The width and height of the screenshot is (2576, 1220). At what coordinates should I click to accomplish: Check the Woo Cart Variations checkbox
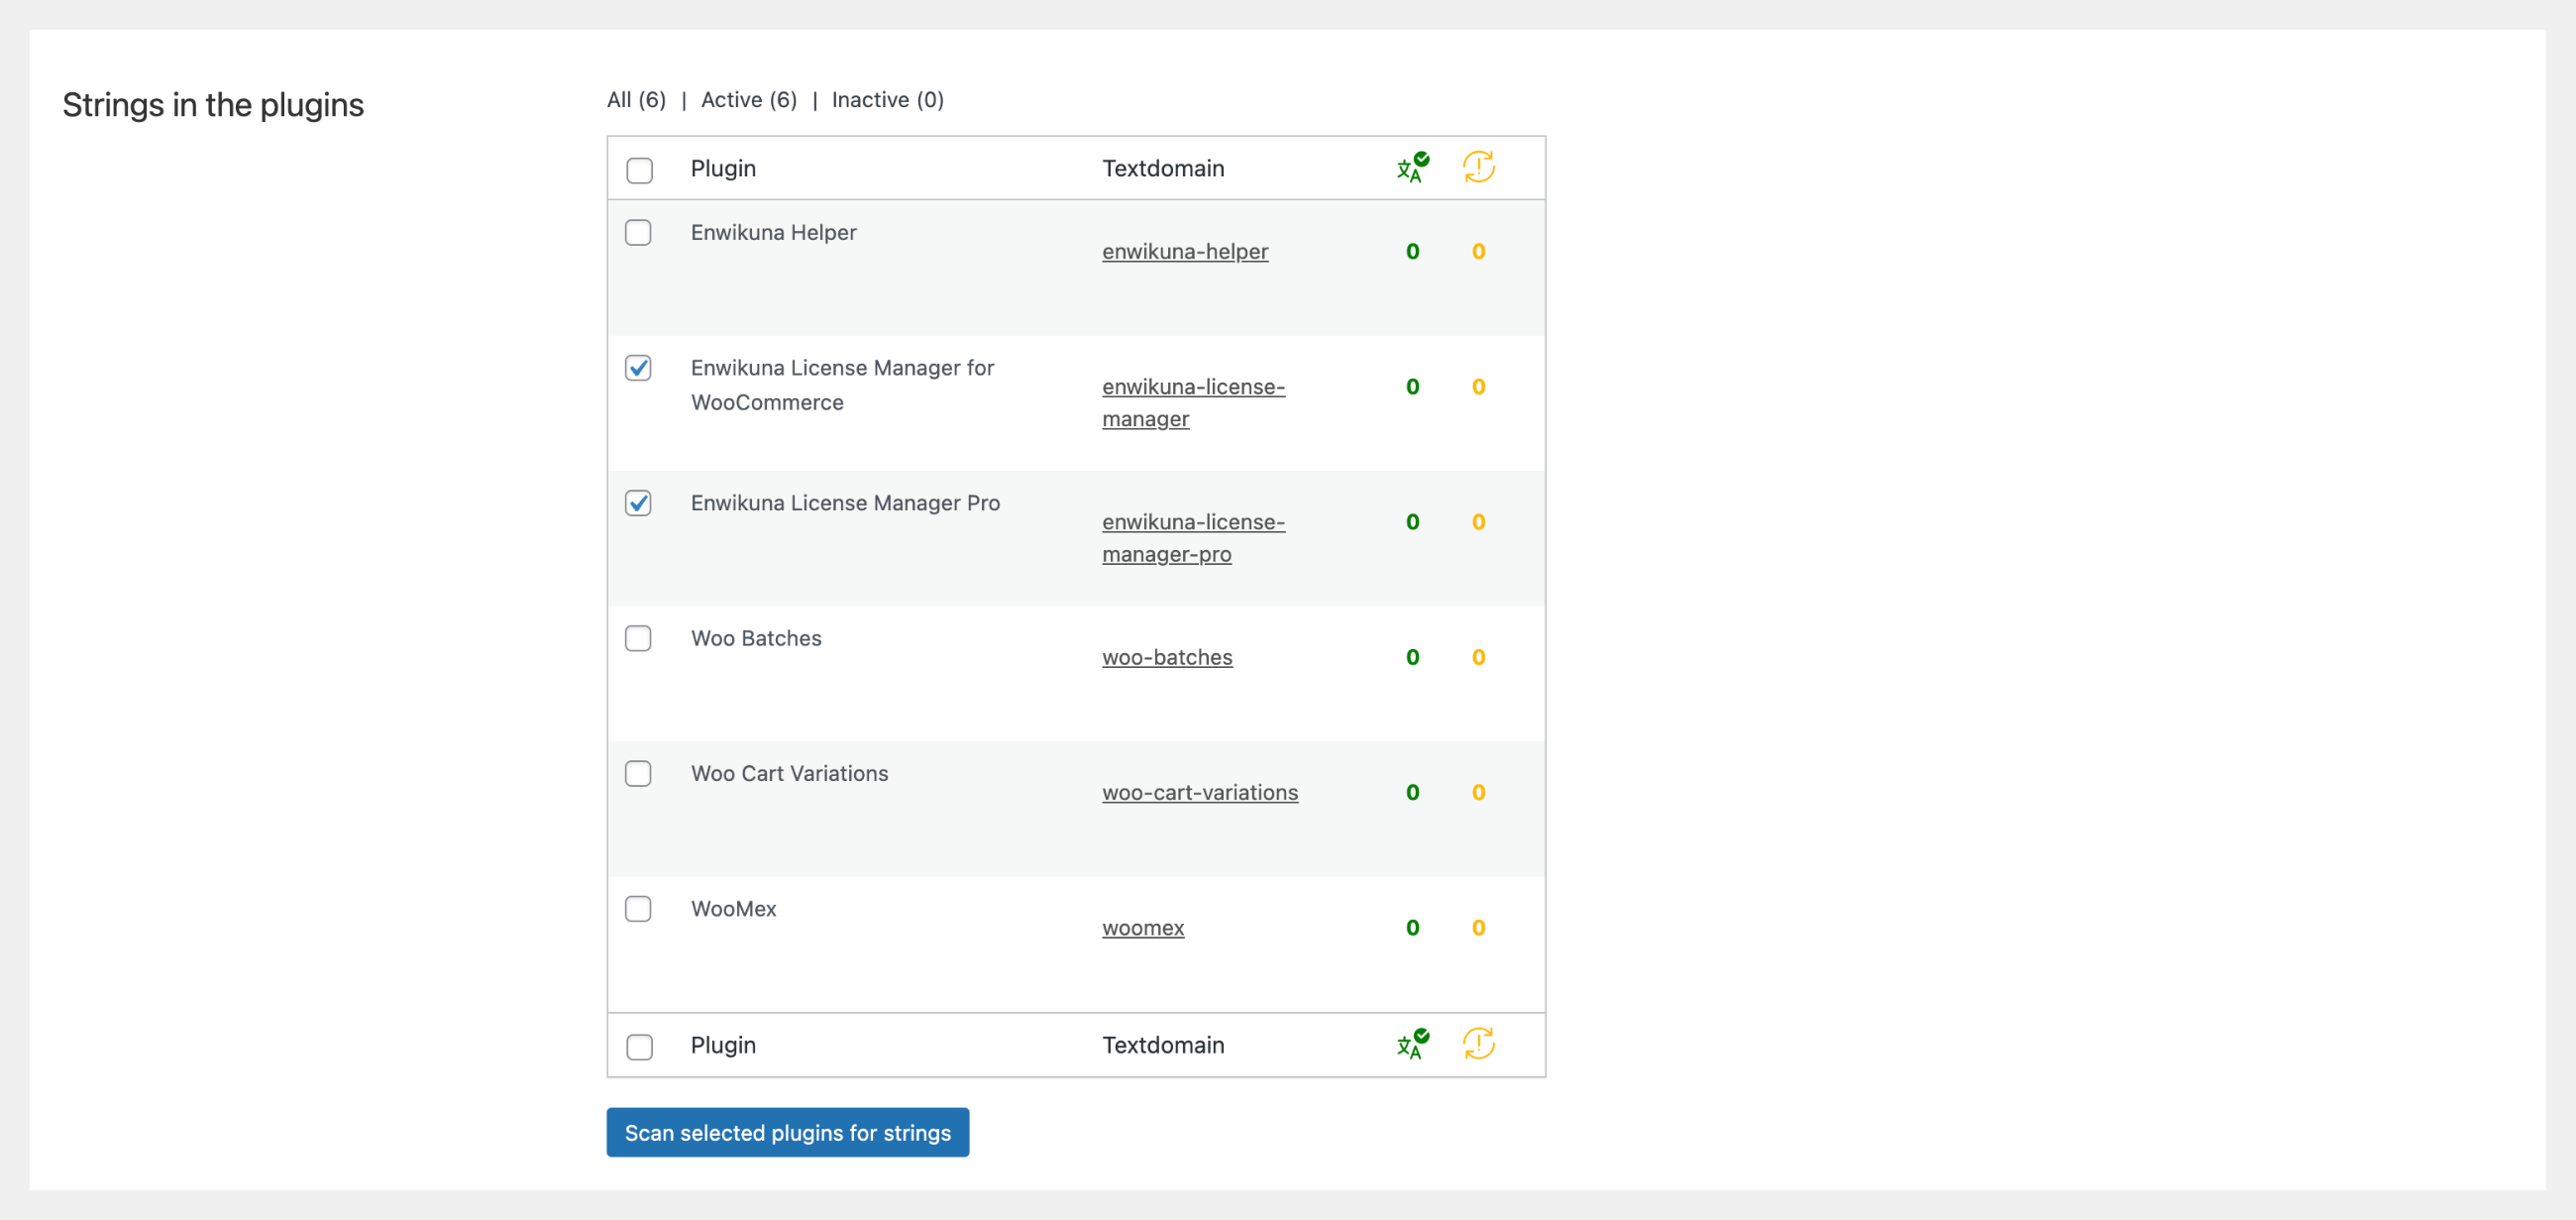pos(638,773)
